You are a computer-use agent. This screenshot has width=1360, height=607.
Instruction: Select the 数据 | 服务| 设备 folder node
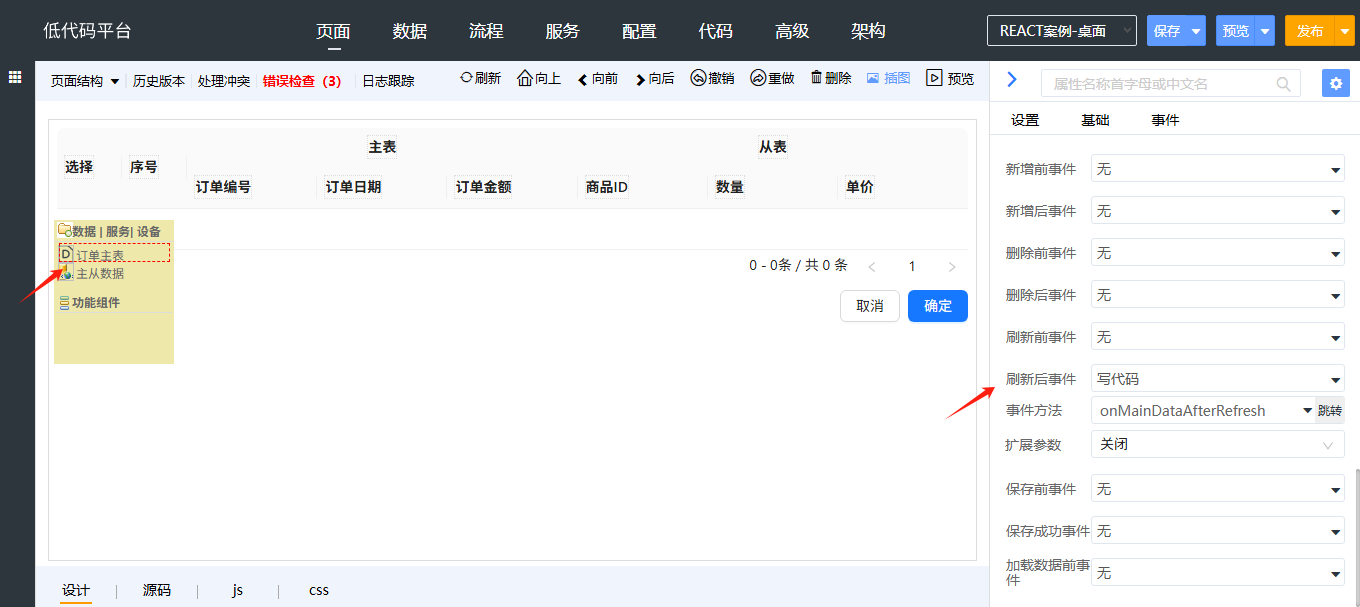tap(109, 231)
